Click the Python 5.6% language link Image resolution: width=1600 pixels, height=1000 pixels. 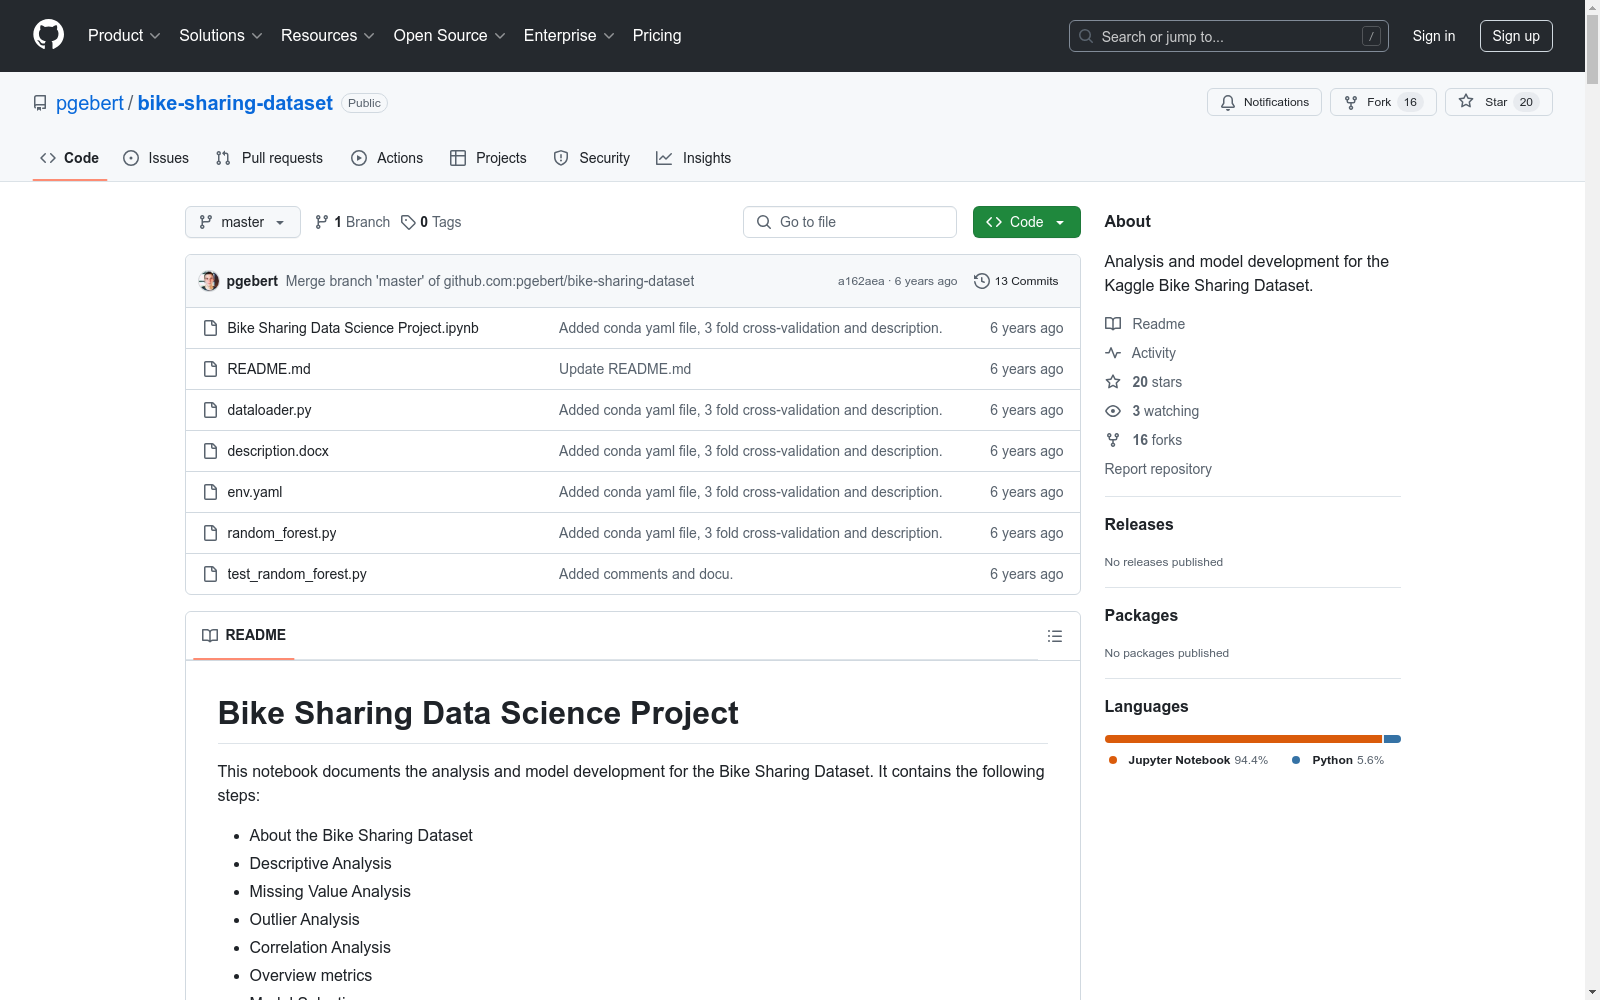coord(1339,760)
